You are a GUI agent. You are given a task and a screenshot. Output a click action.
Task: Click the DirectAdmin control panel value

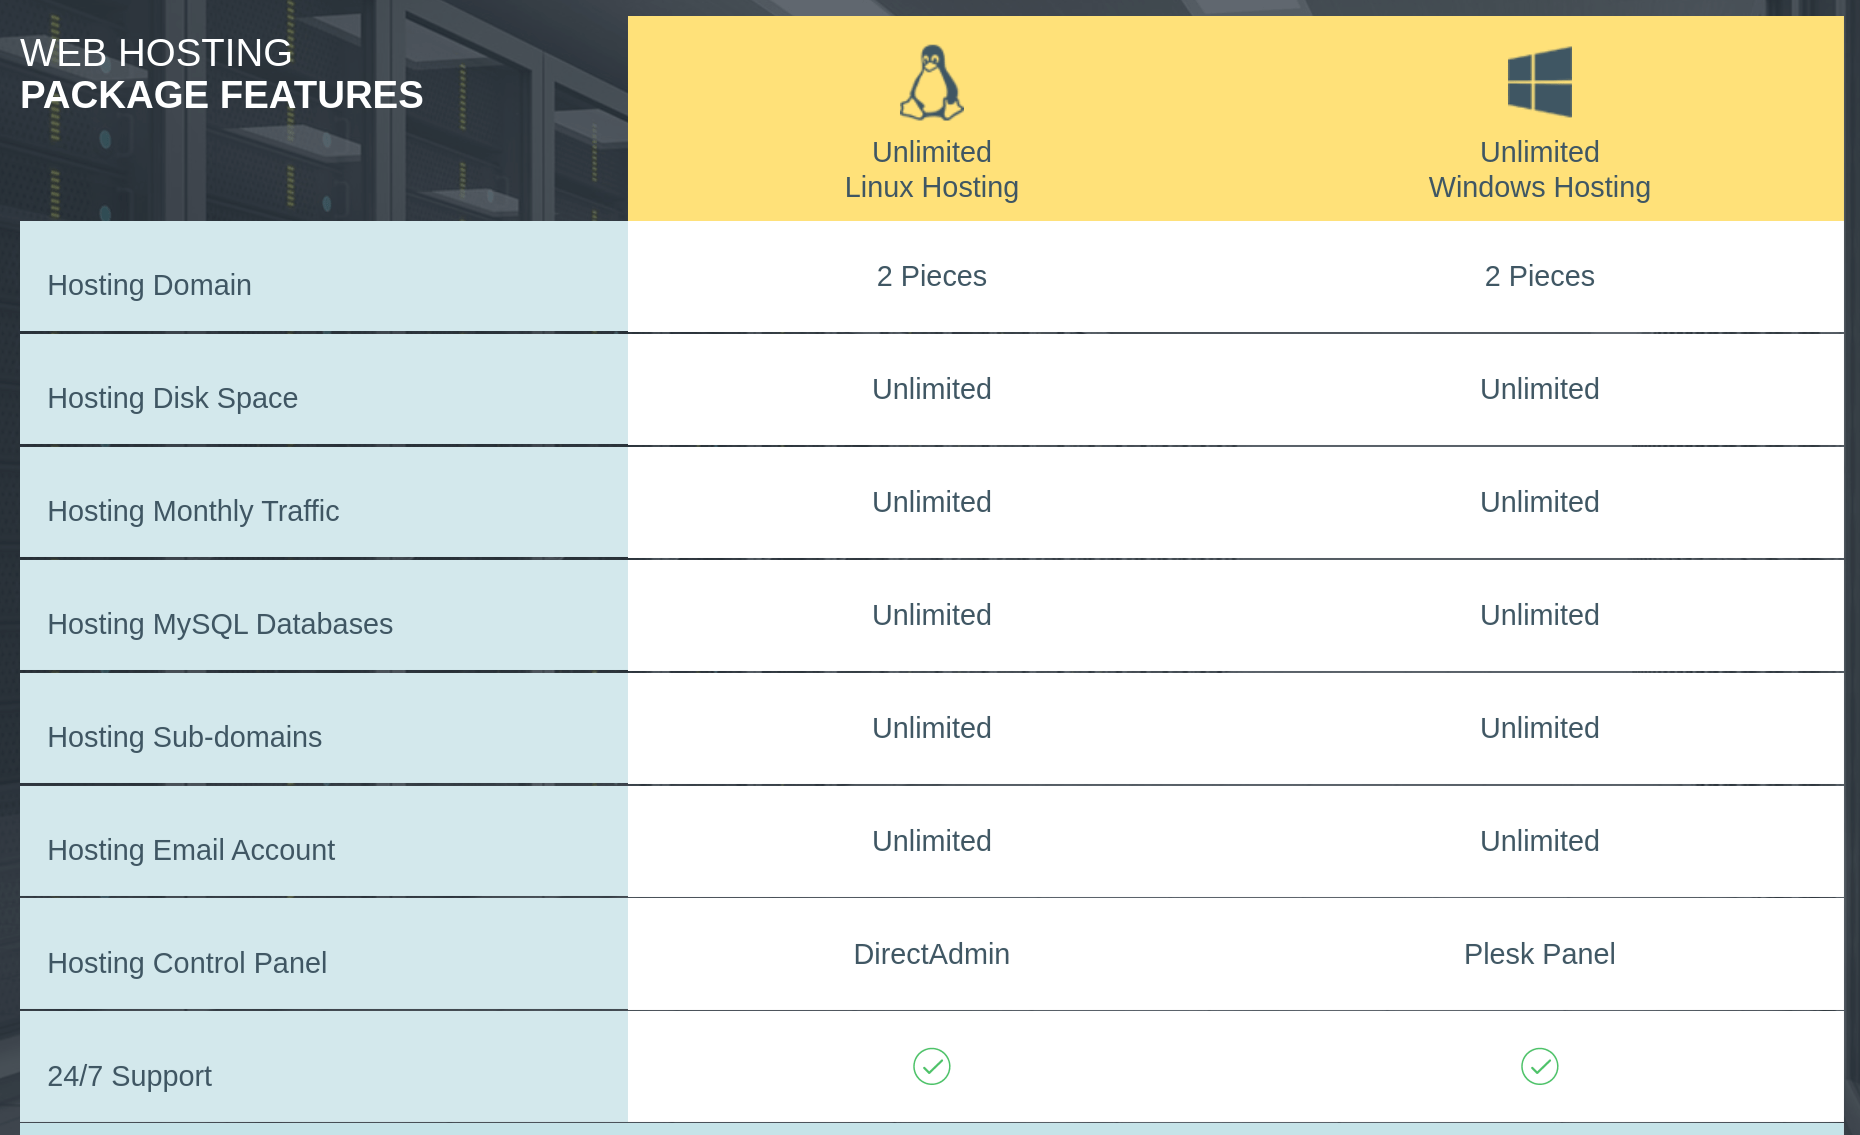(931, 954)
